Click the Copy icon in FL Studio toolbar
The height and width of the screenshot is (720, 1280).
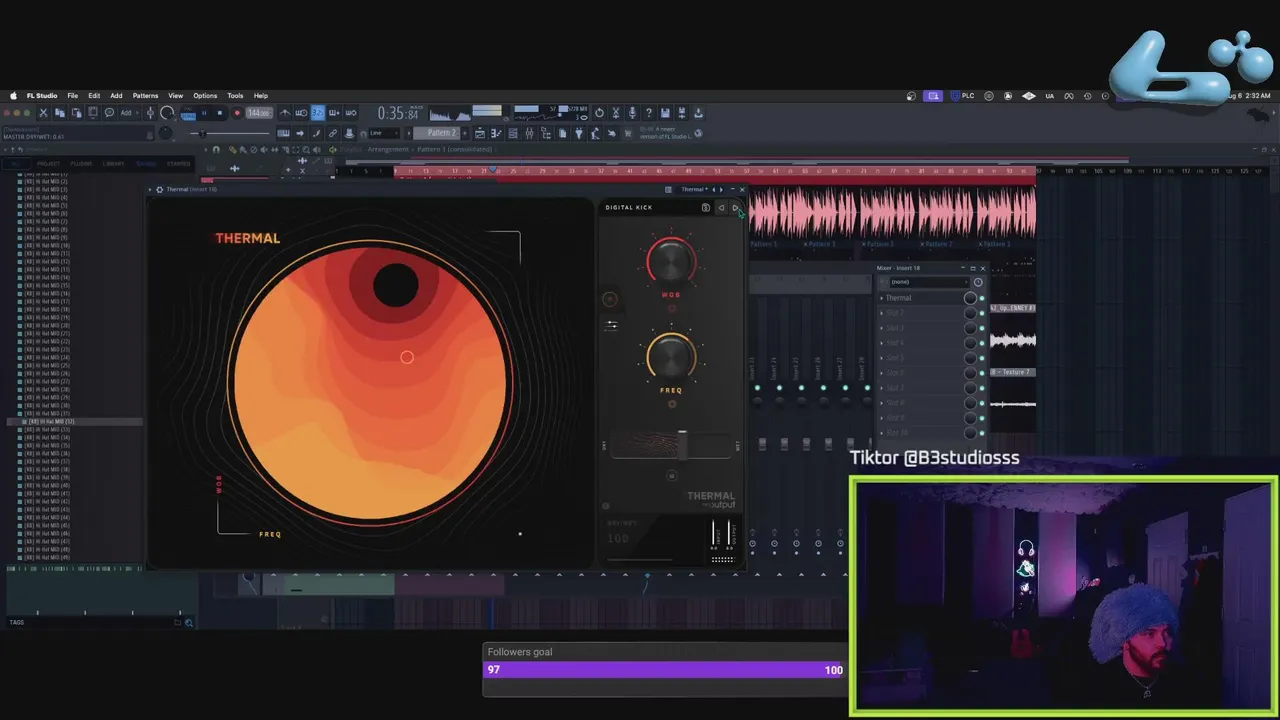59,113
